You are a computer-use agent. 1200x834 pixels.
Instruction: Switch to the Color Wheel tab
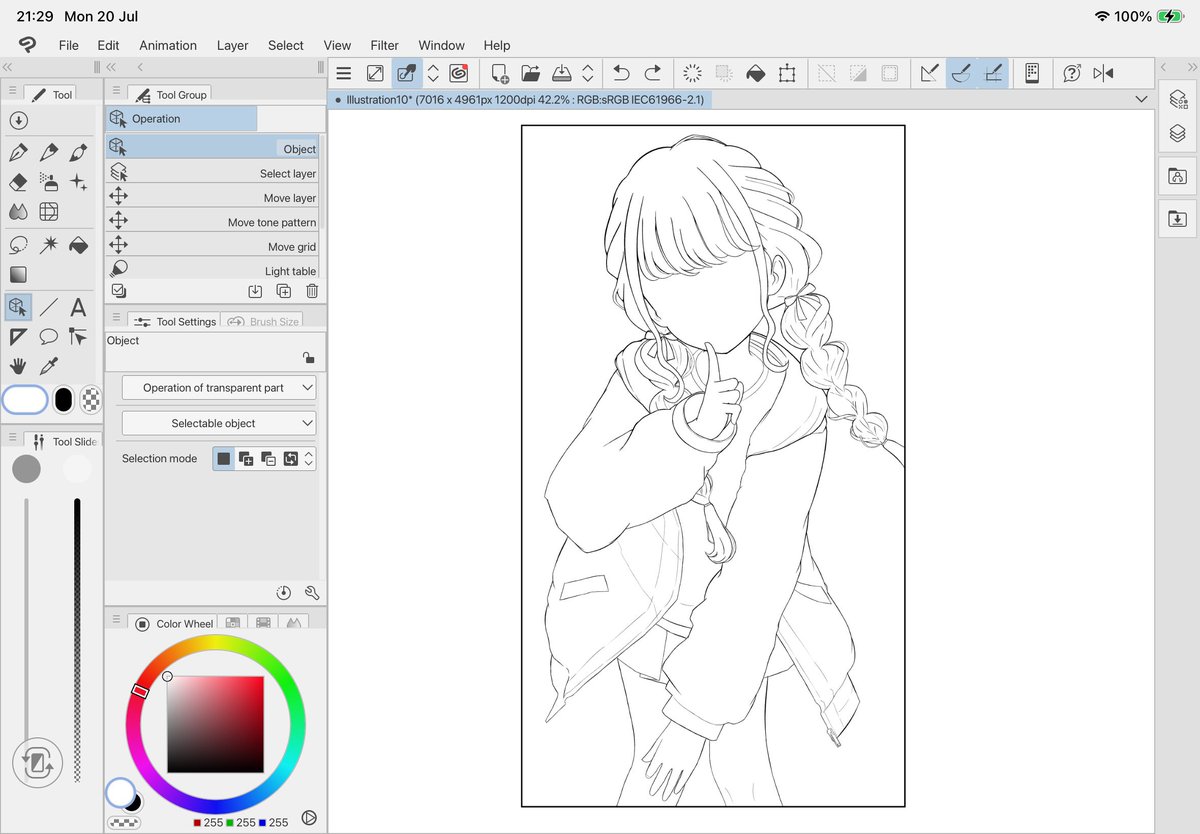[x=175, y=623]
